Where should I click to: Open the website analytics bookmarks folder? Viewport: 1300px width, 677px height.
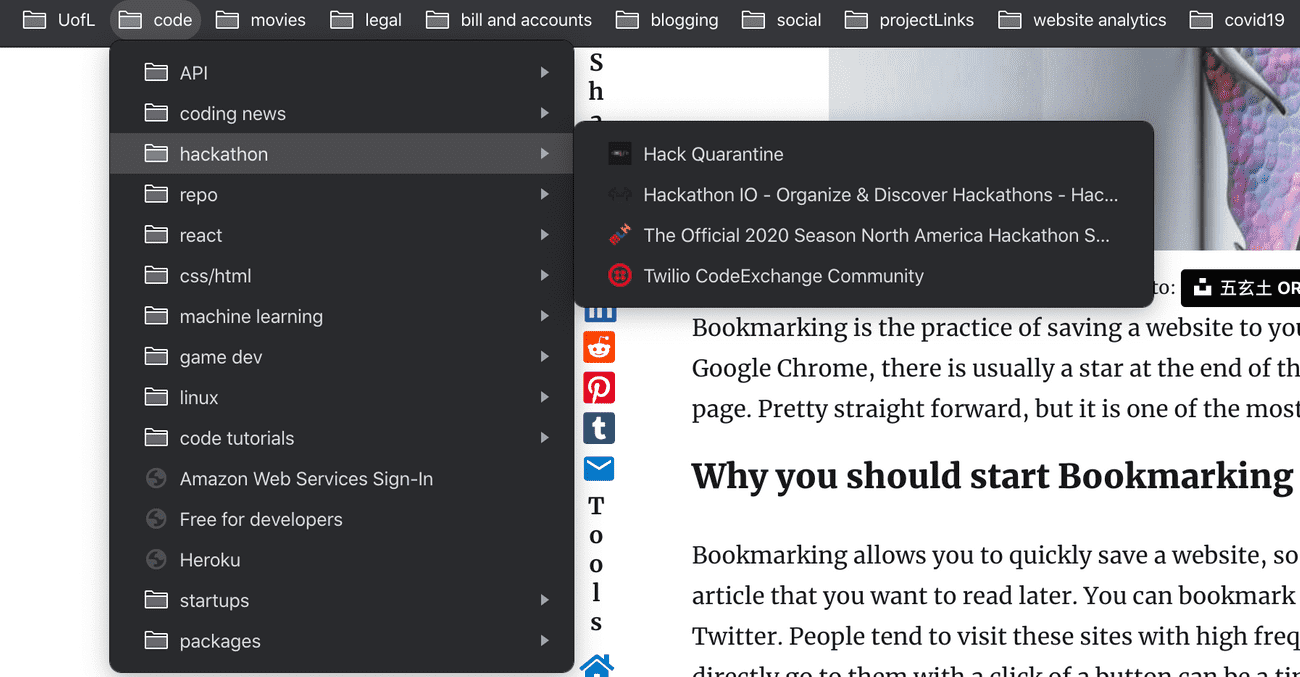tap(1082, 19)
